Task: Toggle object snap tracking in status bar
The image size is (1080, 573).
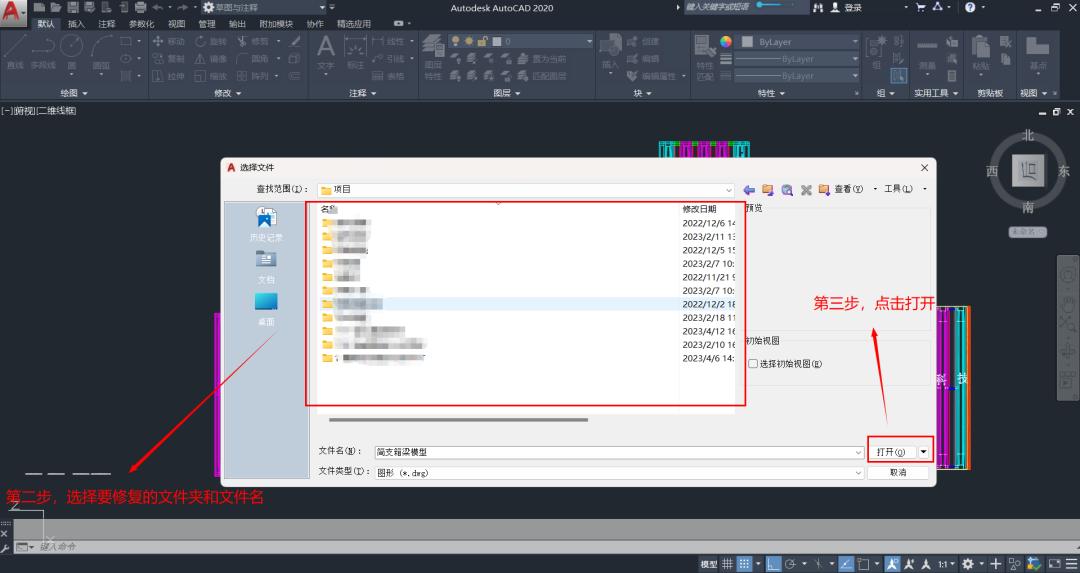Action: [847, 564]
